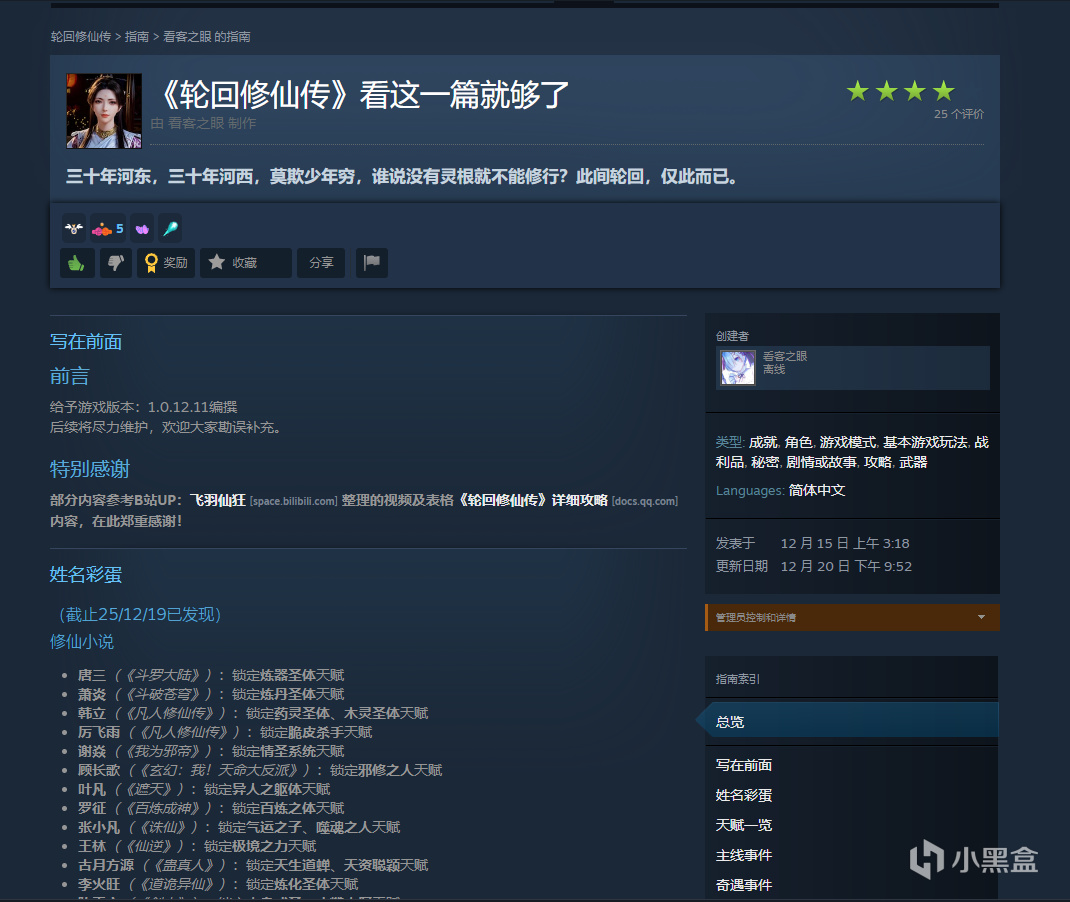
Task: Click list entry 张小凡 (诛仙)
Action: click(x=239, y=828)
